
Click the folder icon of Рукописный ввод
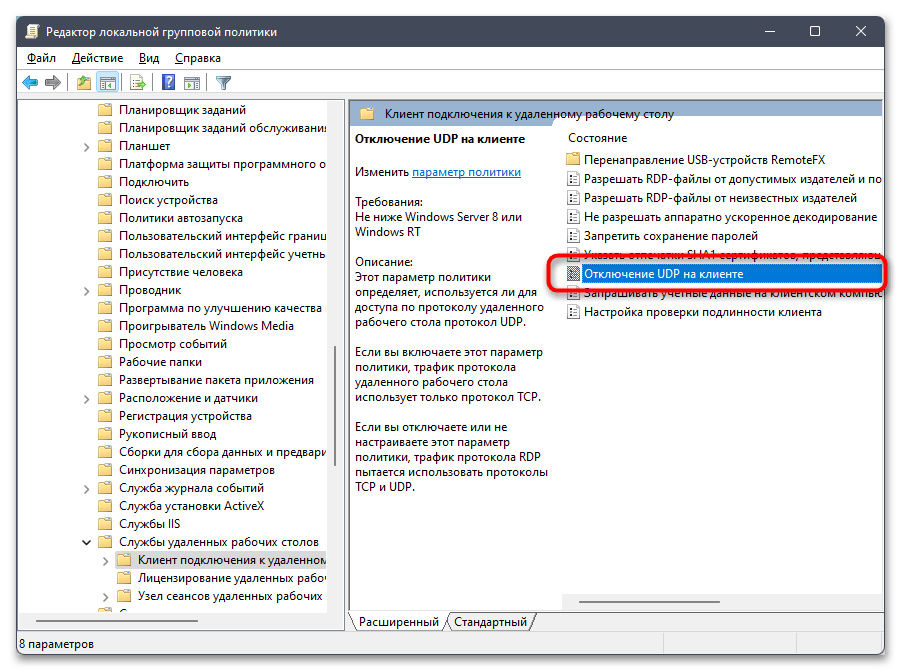(x=105, y=434)
